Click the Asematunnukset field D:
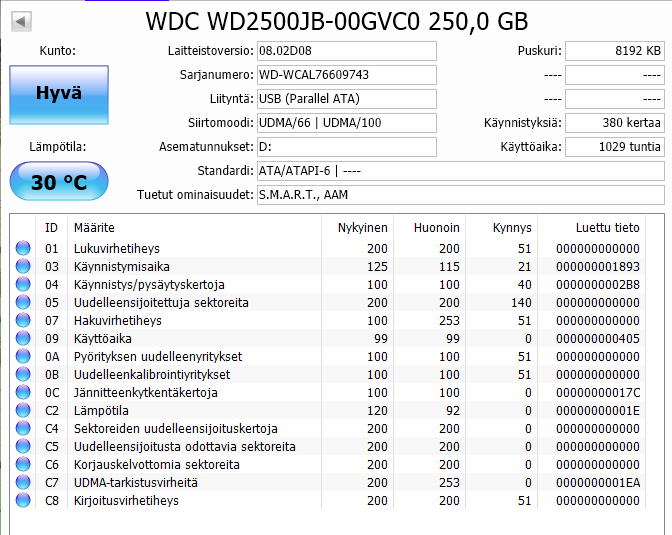 click(347, 147)
